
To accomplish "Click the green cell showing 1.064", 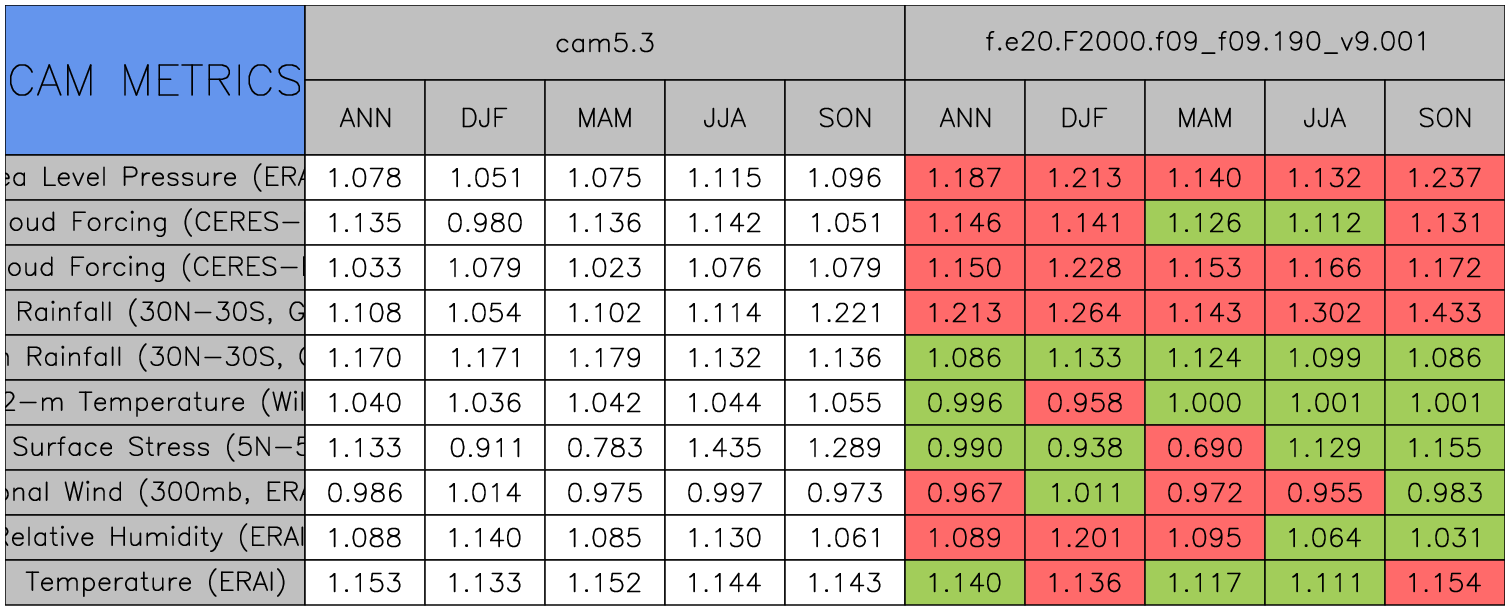I will click(1325, 538).
